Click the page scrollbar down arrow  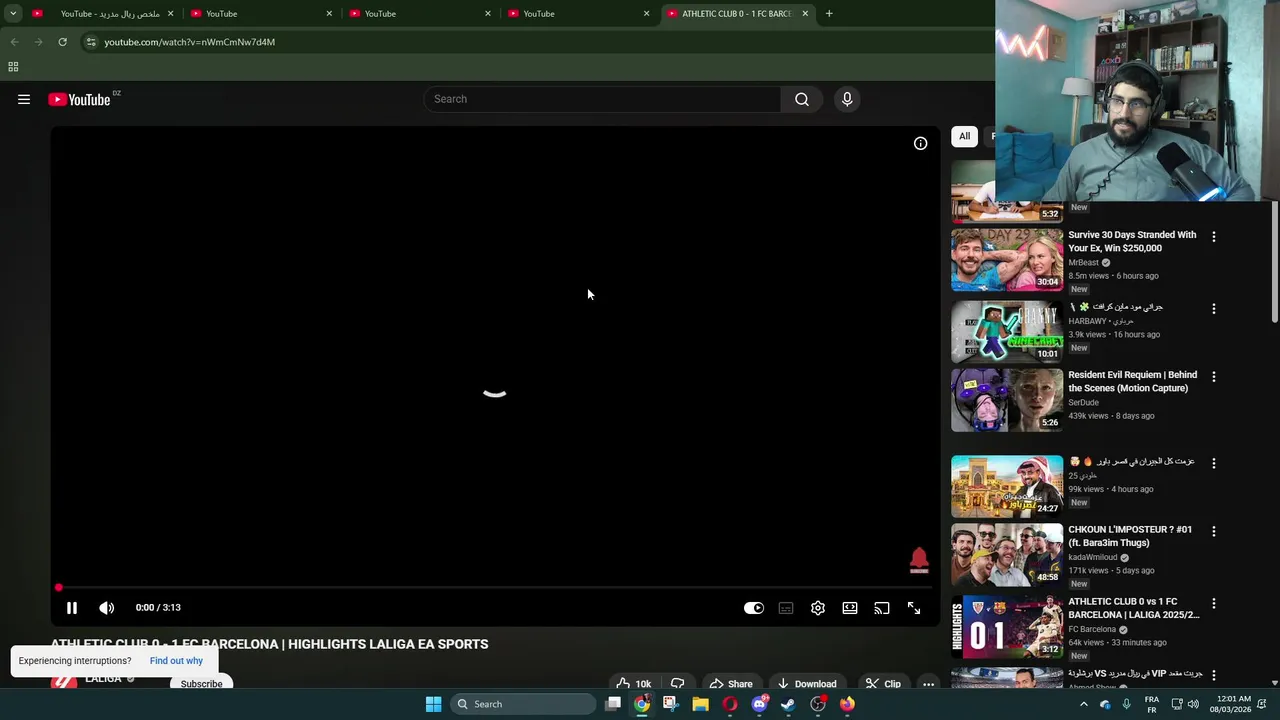click(x=1274, y=683)
